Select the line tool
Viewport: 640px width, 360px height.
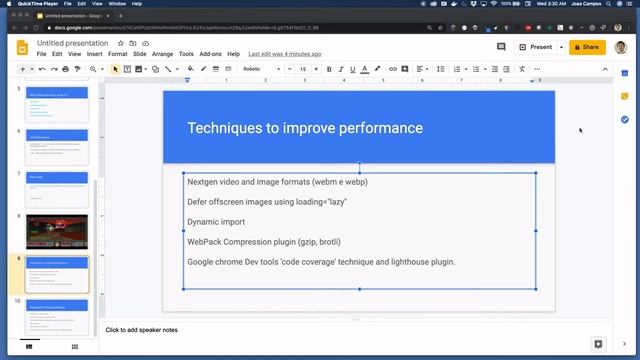click(168, 69)
